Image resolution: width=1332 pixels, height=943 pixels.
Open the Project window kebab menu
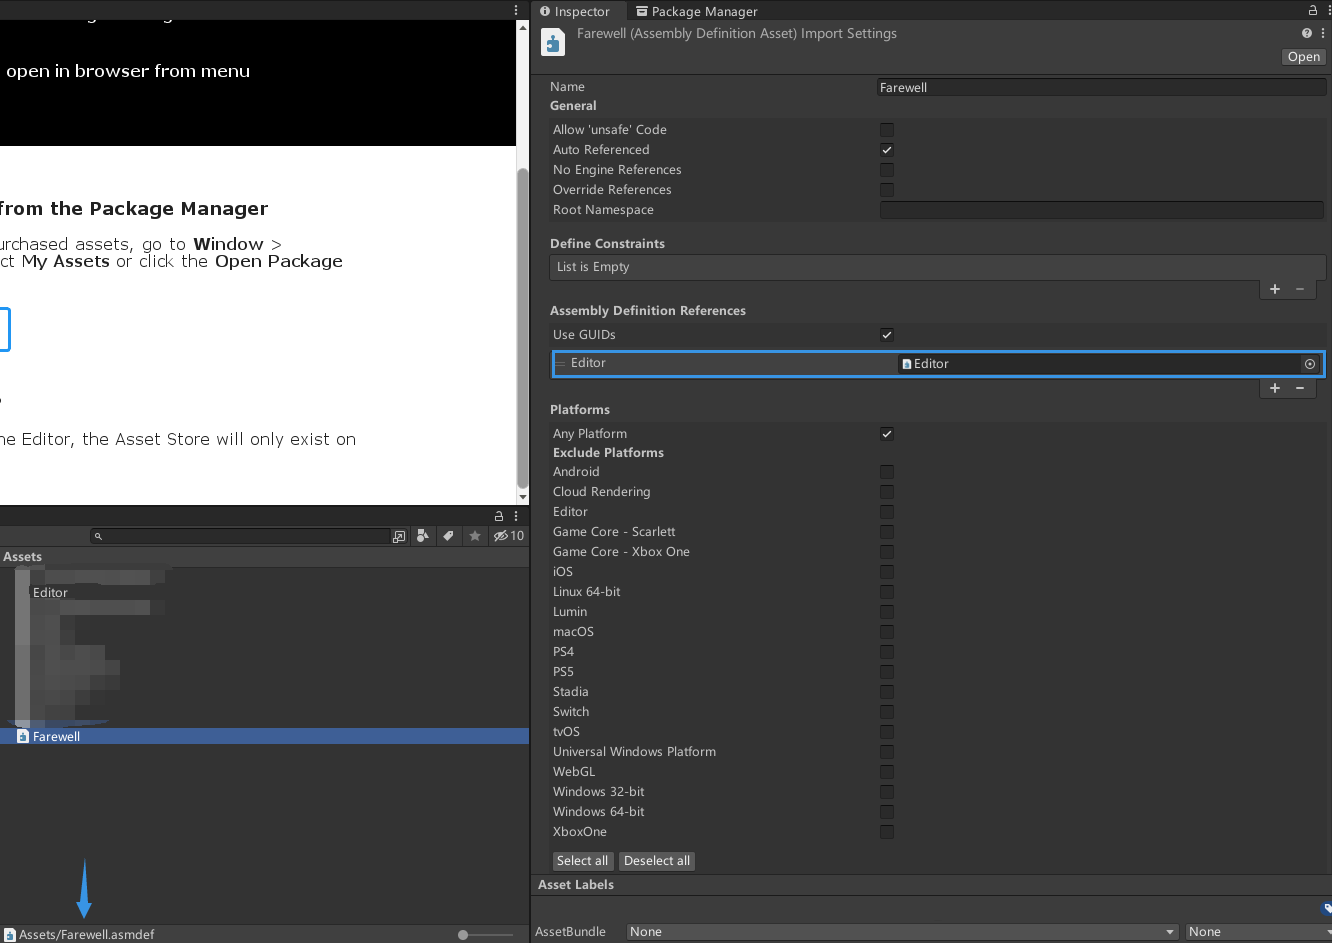pyautogui.click(x=516, y=516)
